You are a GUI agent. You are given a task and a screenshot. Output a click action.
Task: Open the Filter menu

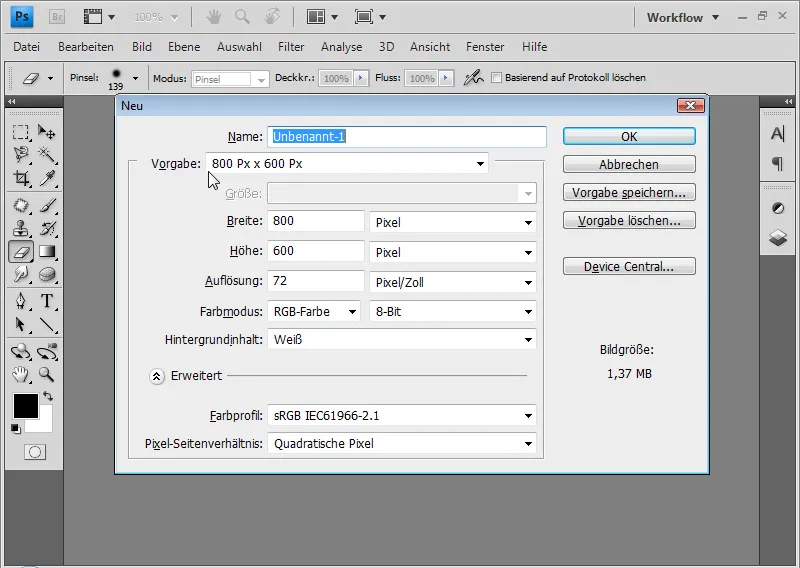tap(291, 47)
